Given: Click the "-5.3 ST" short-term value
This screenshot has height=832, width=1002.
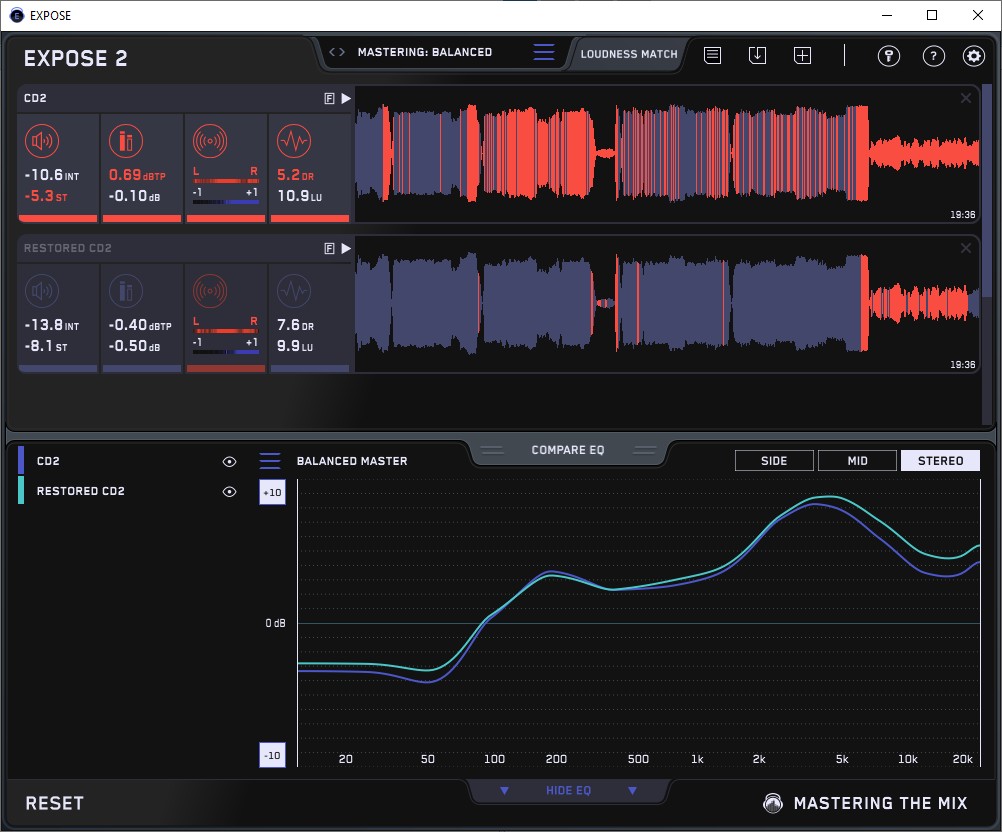Looking at the screenshot, I should pos(45,196).
